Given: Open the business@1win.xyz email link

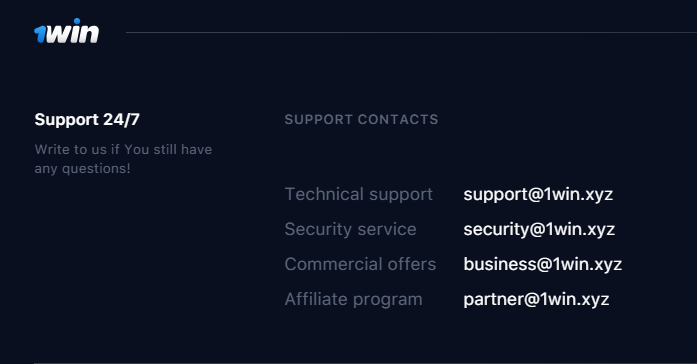Looking at the screenshot, I should pos(542,264).
